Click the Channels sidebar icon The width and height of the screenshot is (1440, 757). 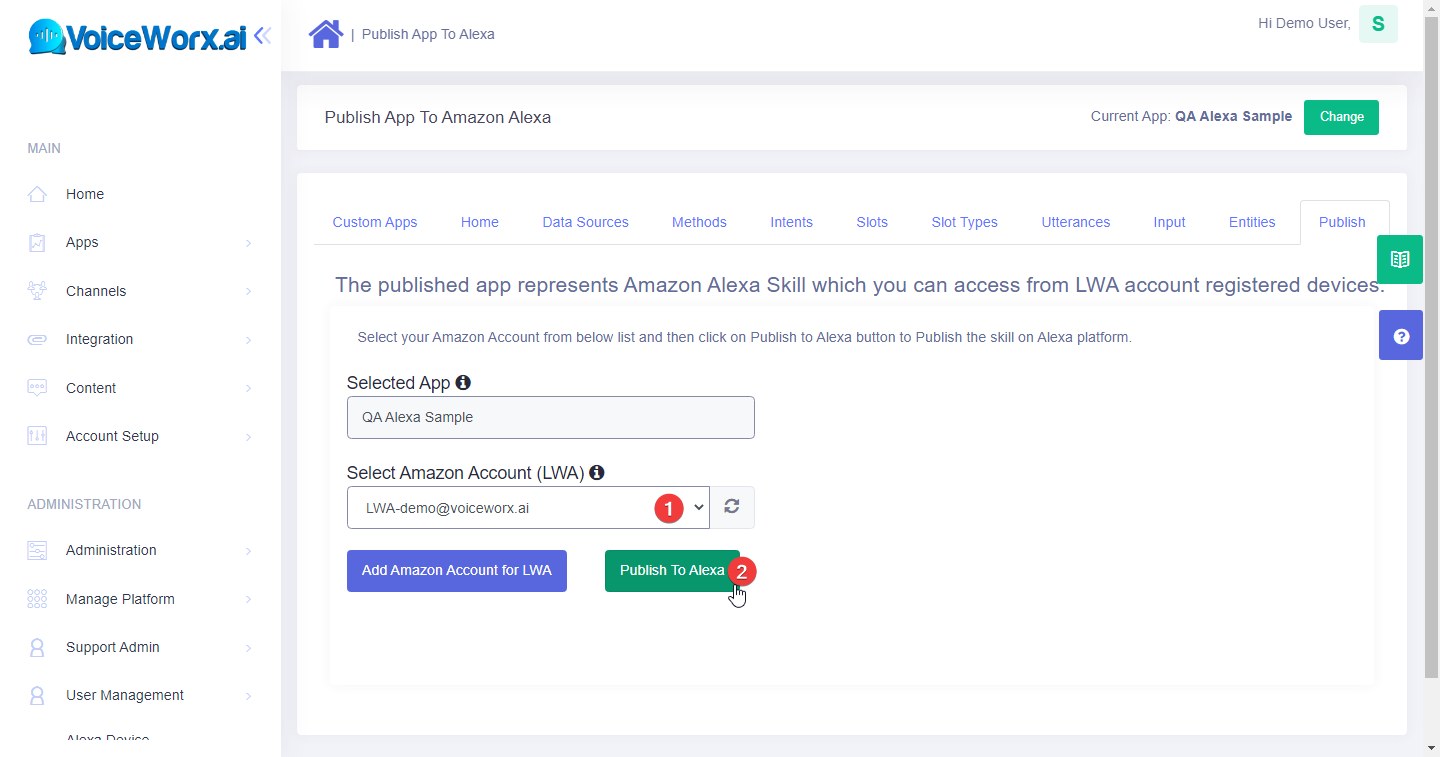click(x=37, y=291)
